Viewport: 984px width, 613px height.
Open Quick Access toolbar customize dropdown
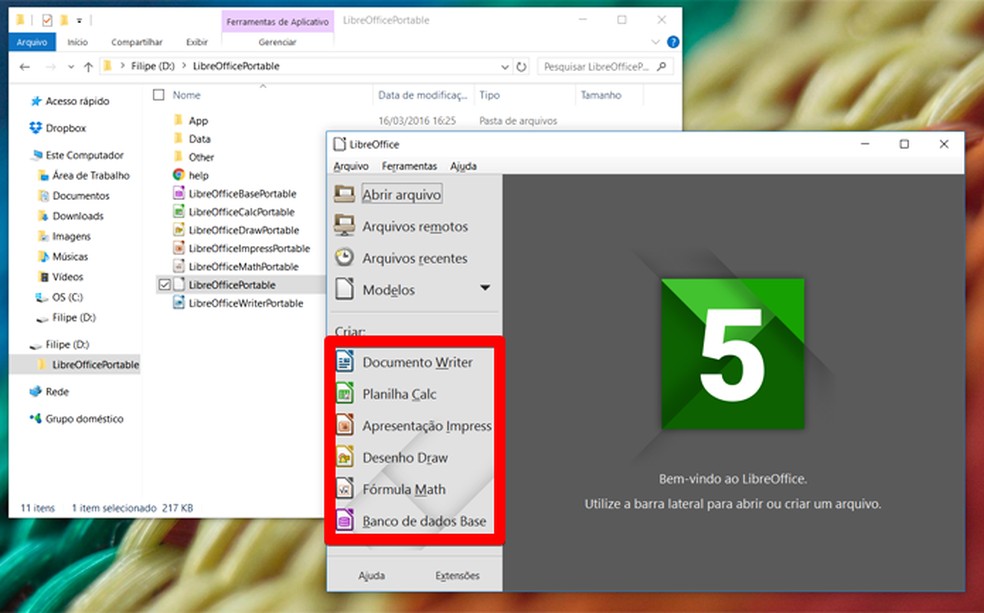coord(80,21)
